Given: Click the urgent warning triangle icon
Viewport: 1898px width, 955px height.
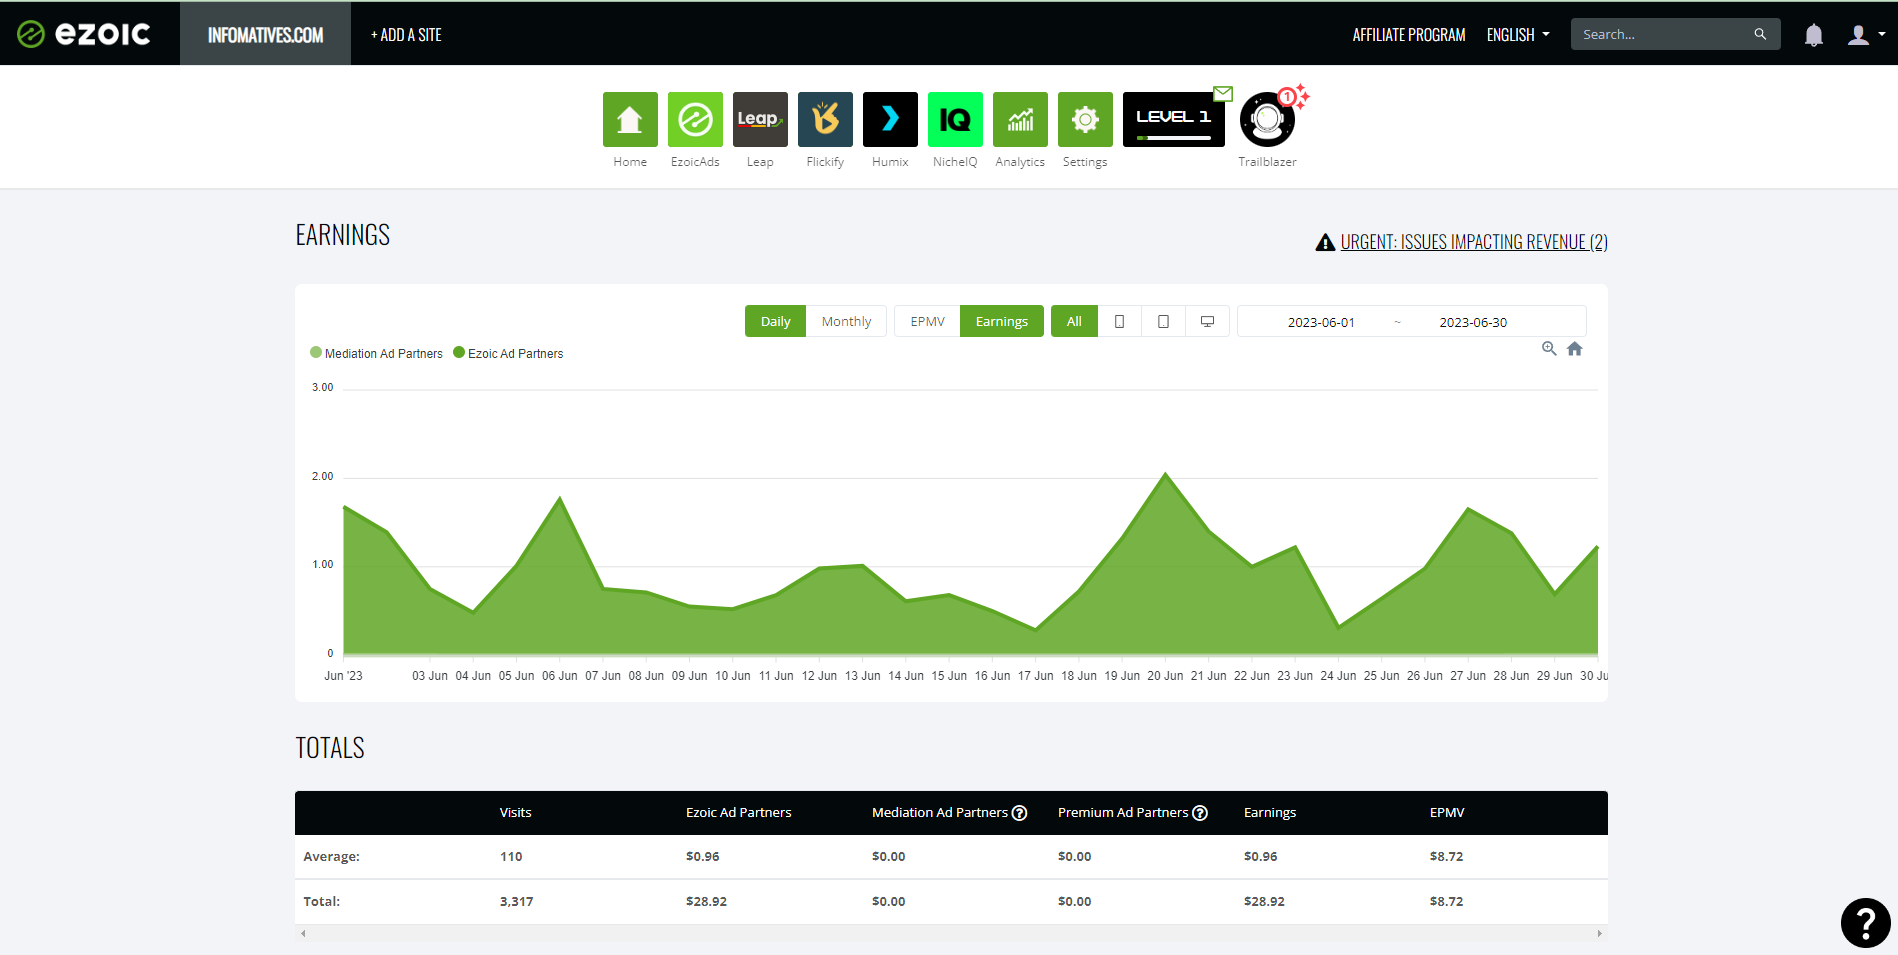Looking at the screenshot, I should click(x=1325, y=242).
